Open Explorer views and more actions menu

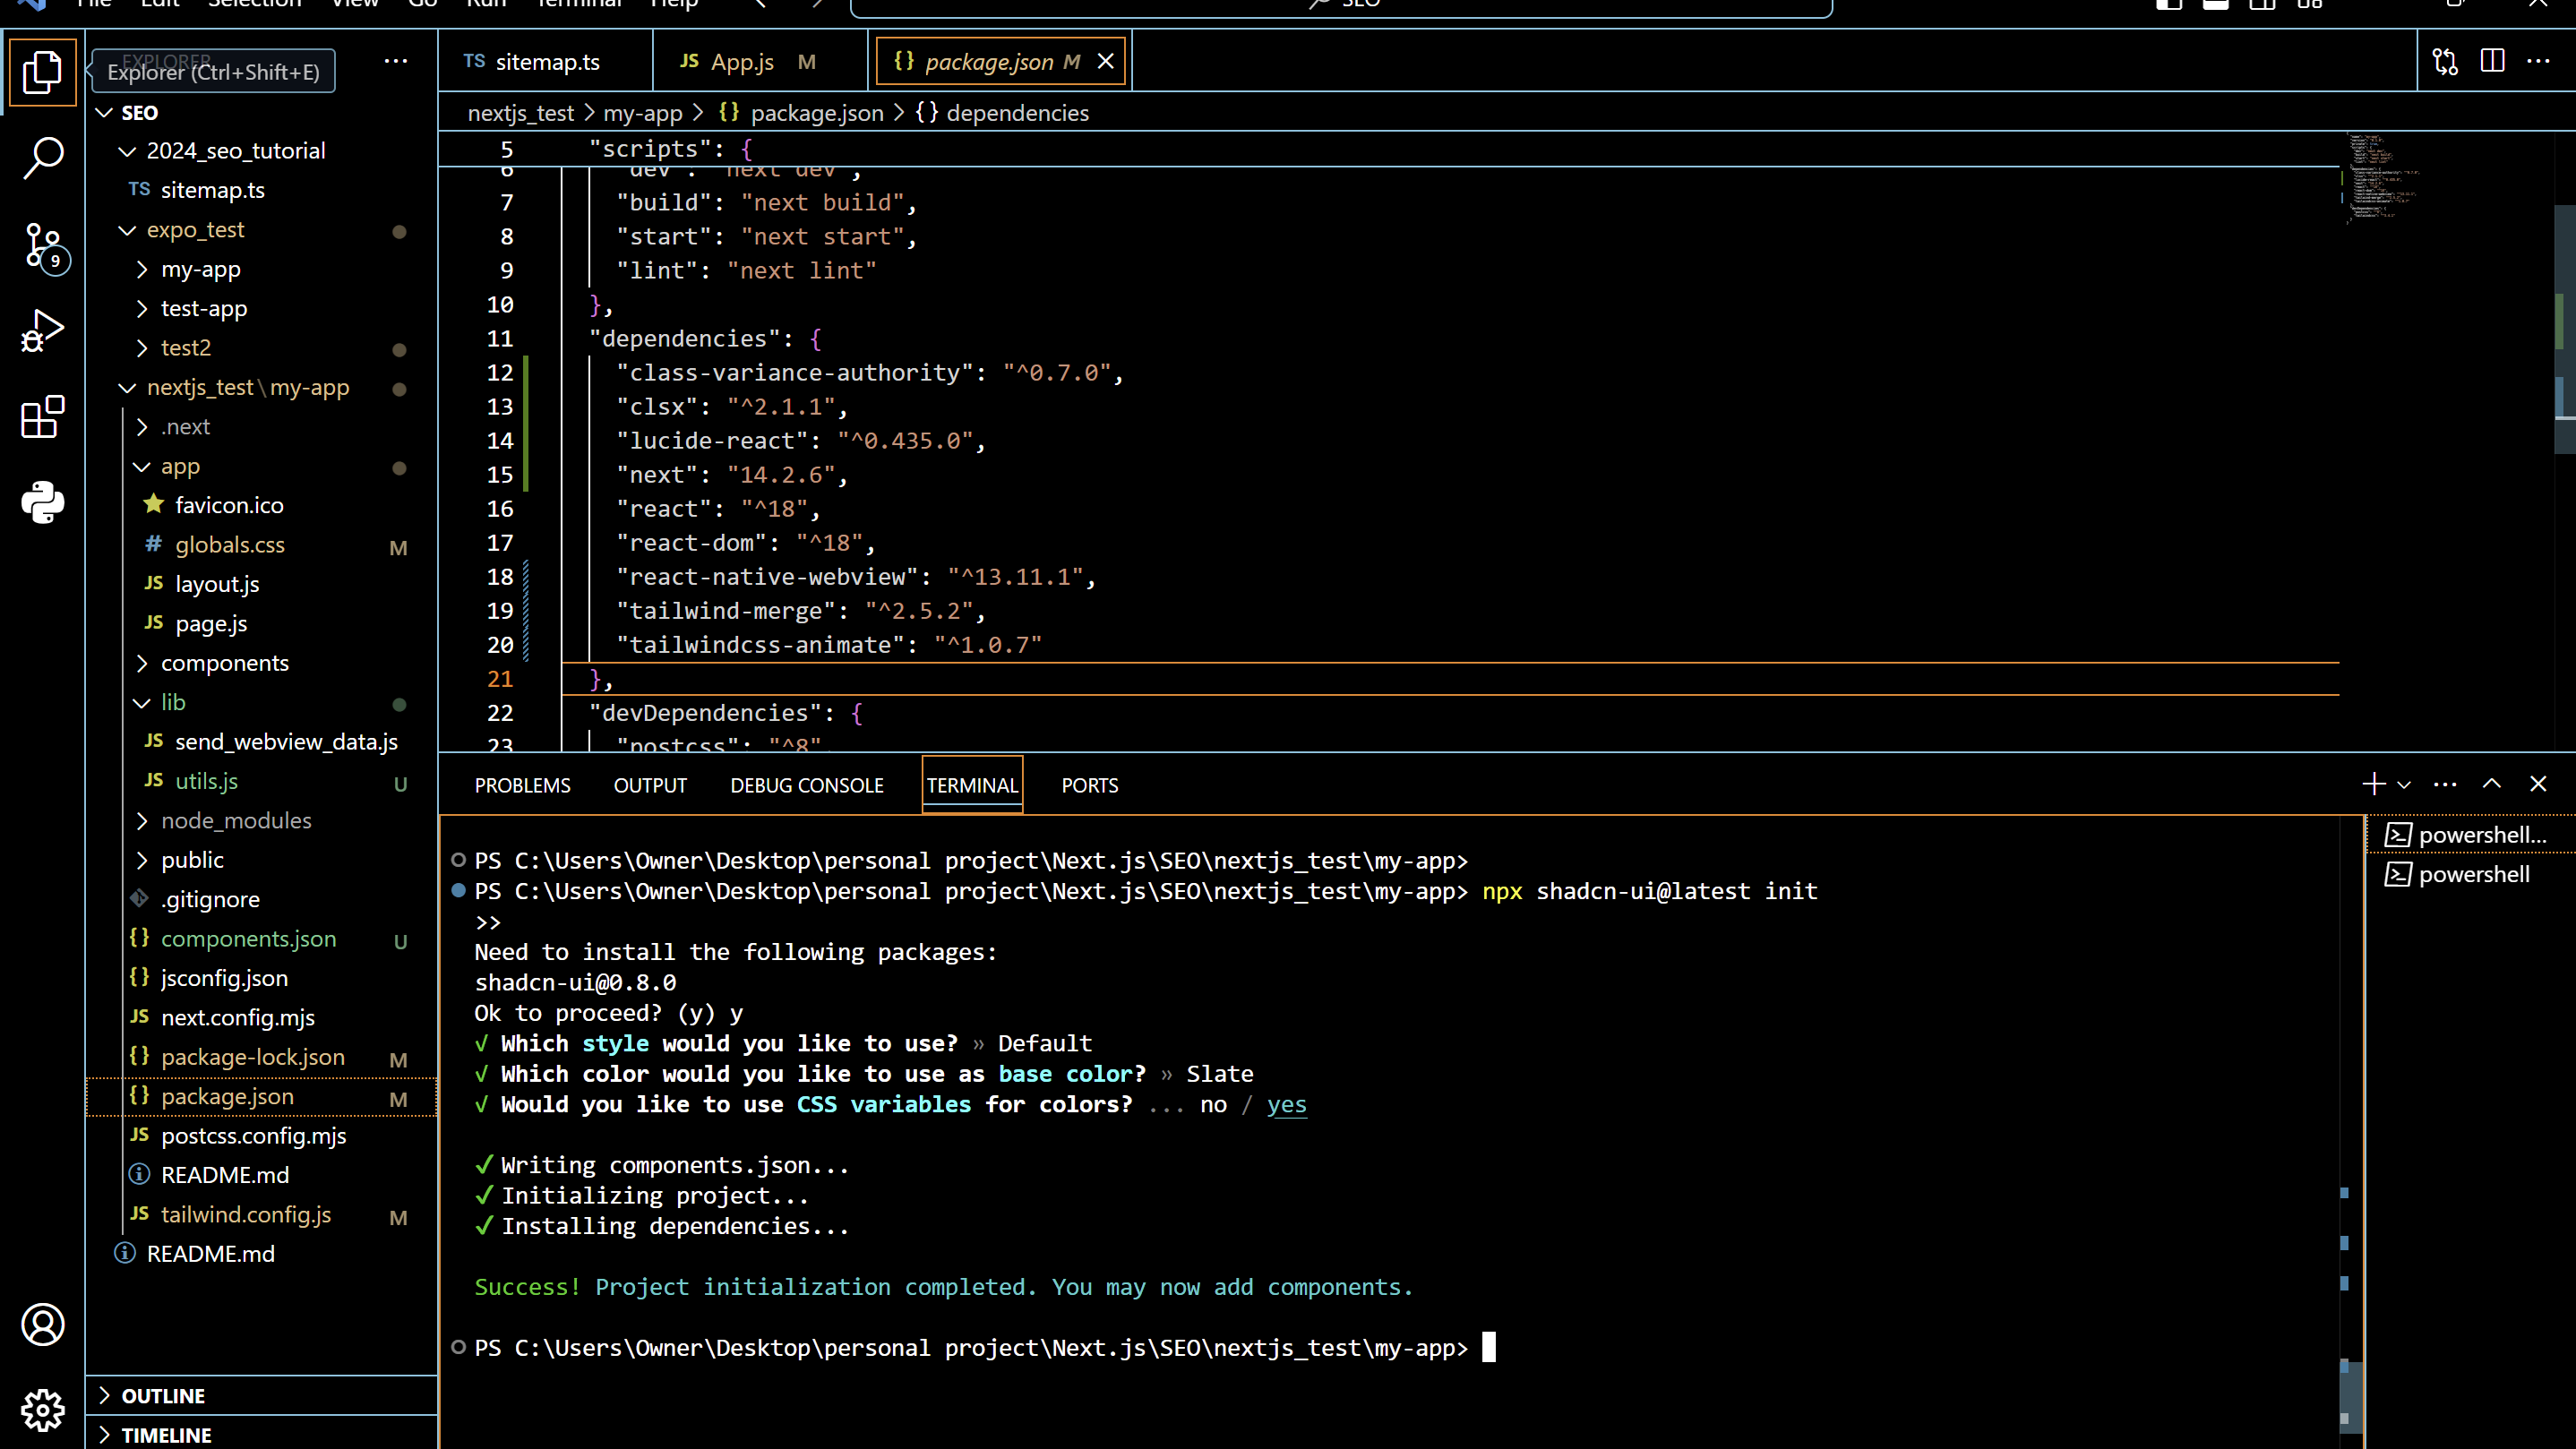click(x=396, y=61)
